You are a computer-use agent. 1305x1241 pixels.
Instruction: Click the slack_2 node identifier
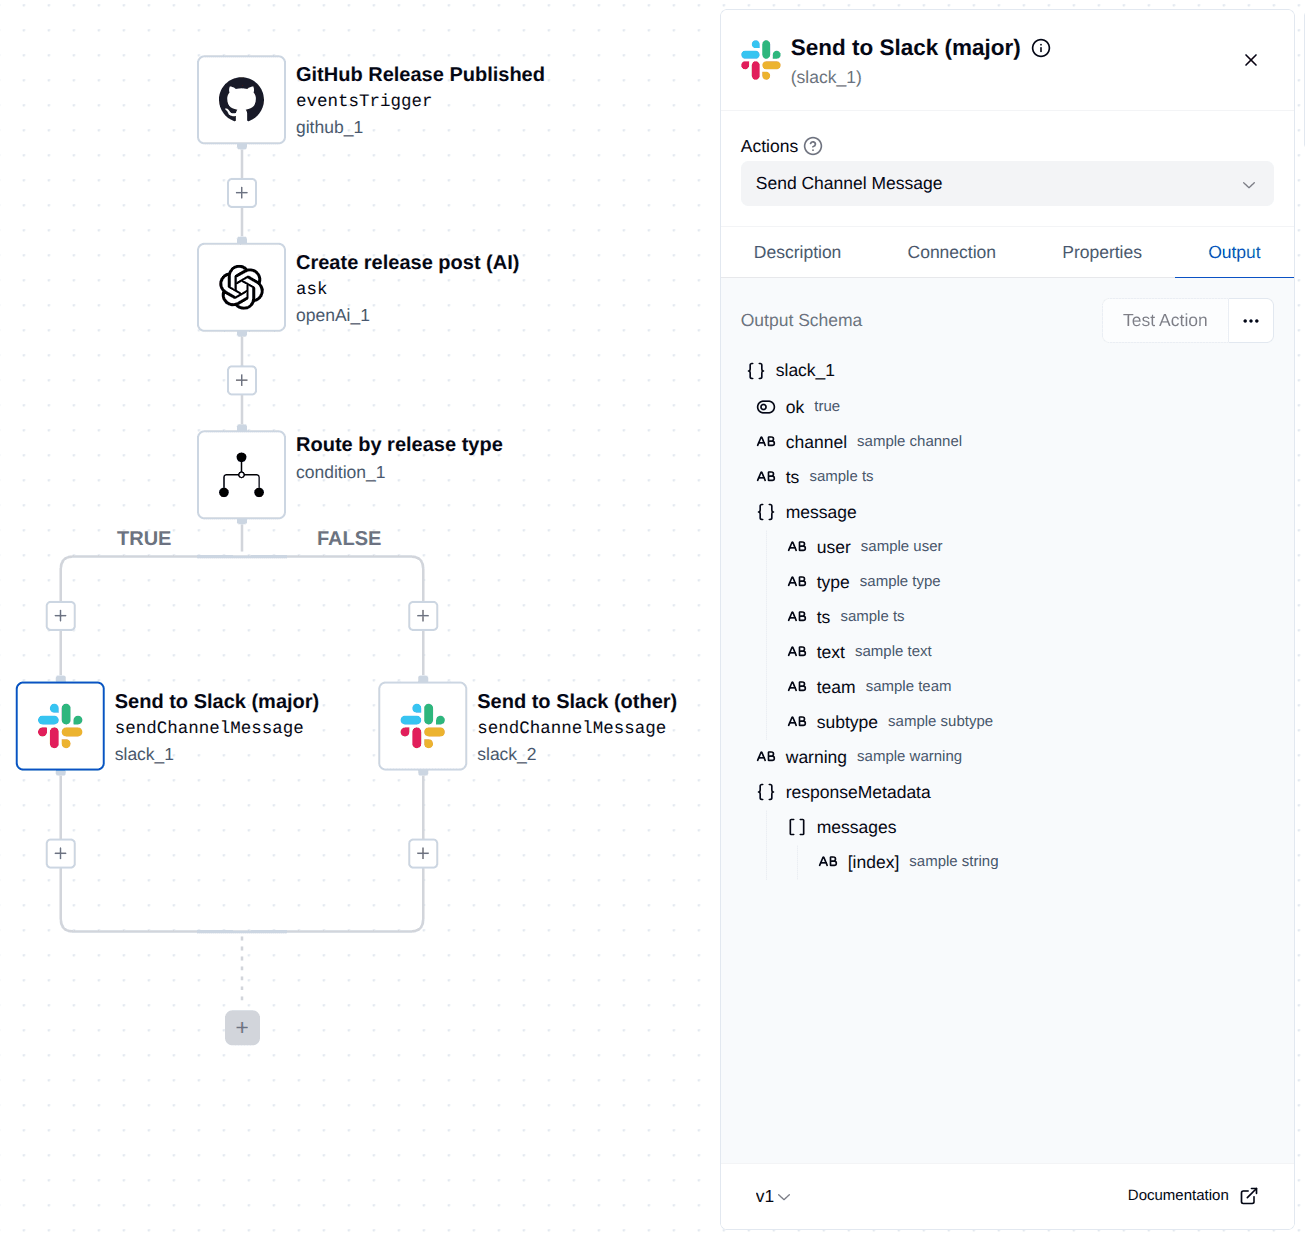[x=507, y=755]
